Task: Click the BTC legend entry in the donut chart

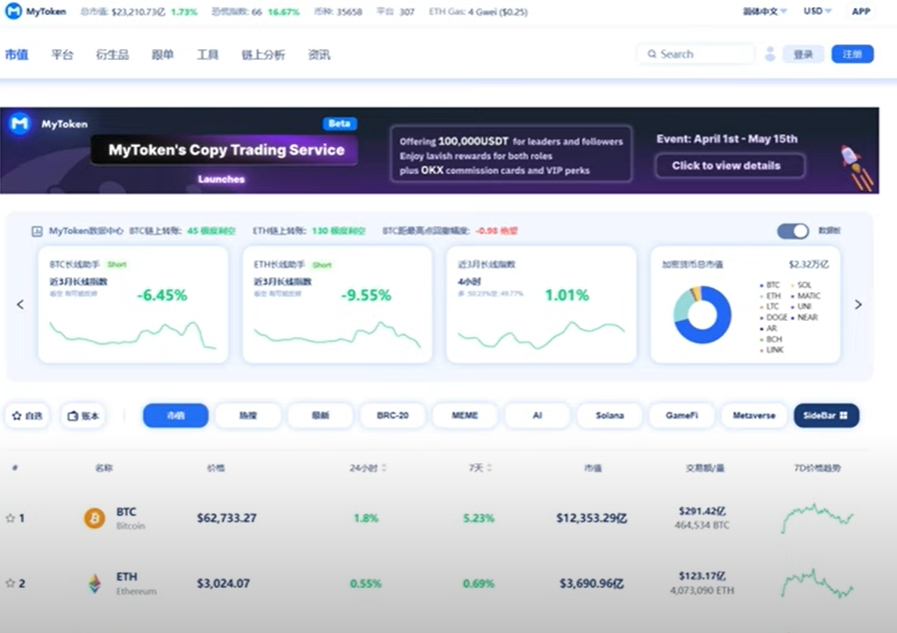Action: pos(769,285)
